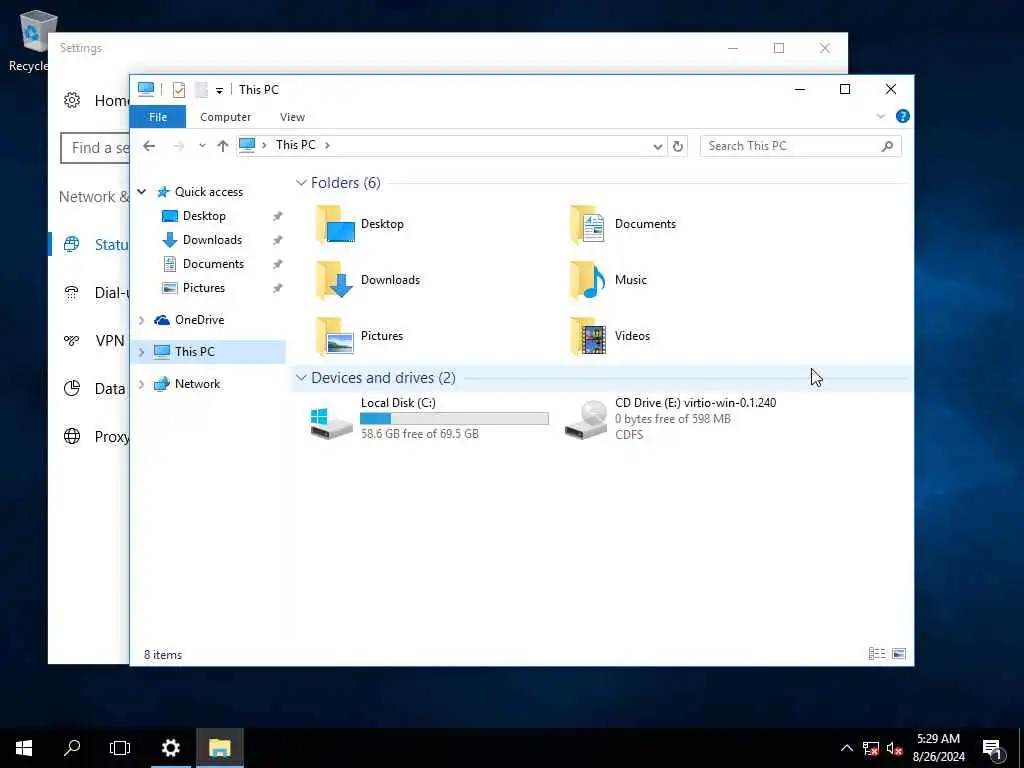Click VPN in Settings window
Image resolution: width=1024 pixels, height=768 pixels.
(x=110, y=341)
